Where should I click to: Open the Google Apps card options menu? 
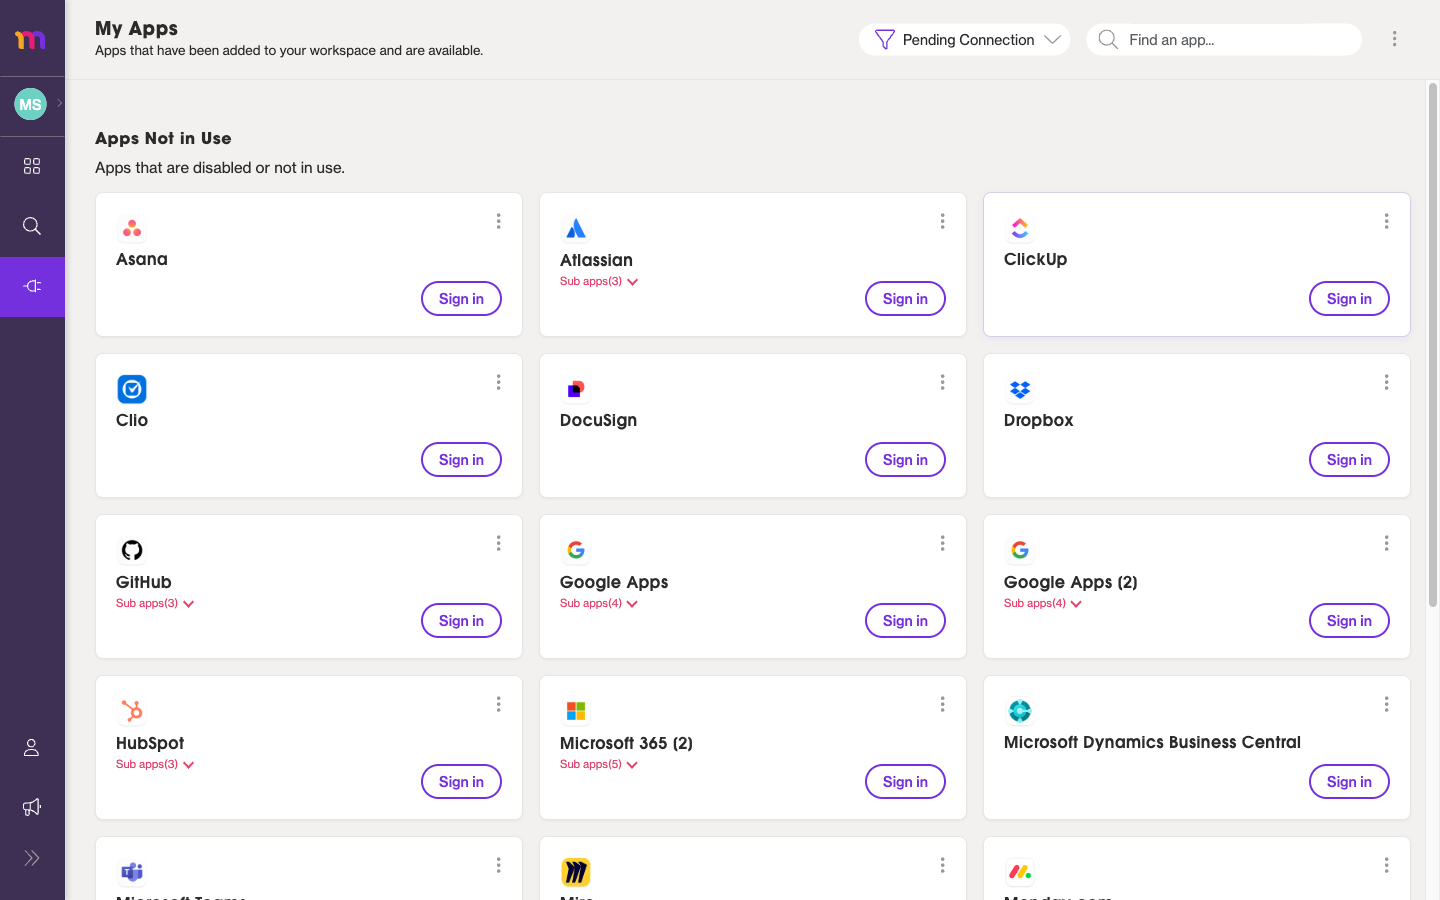click(x=942, y=543)
